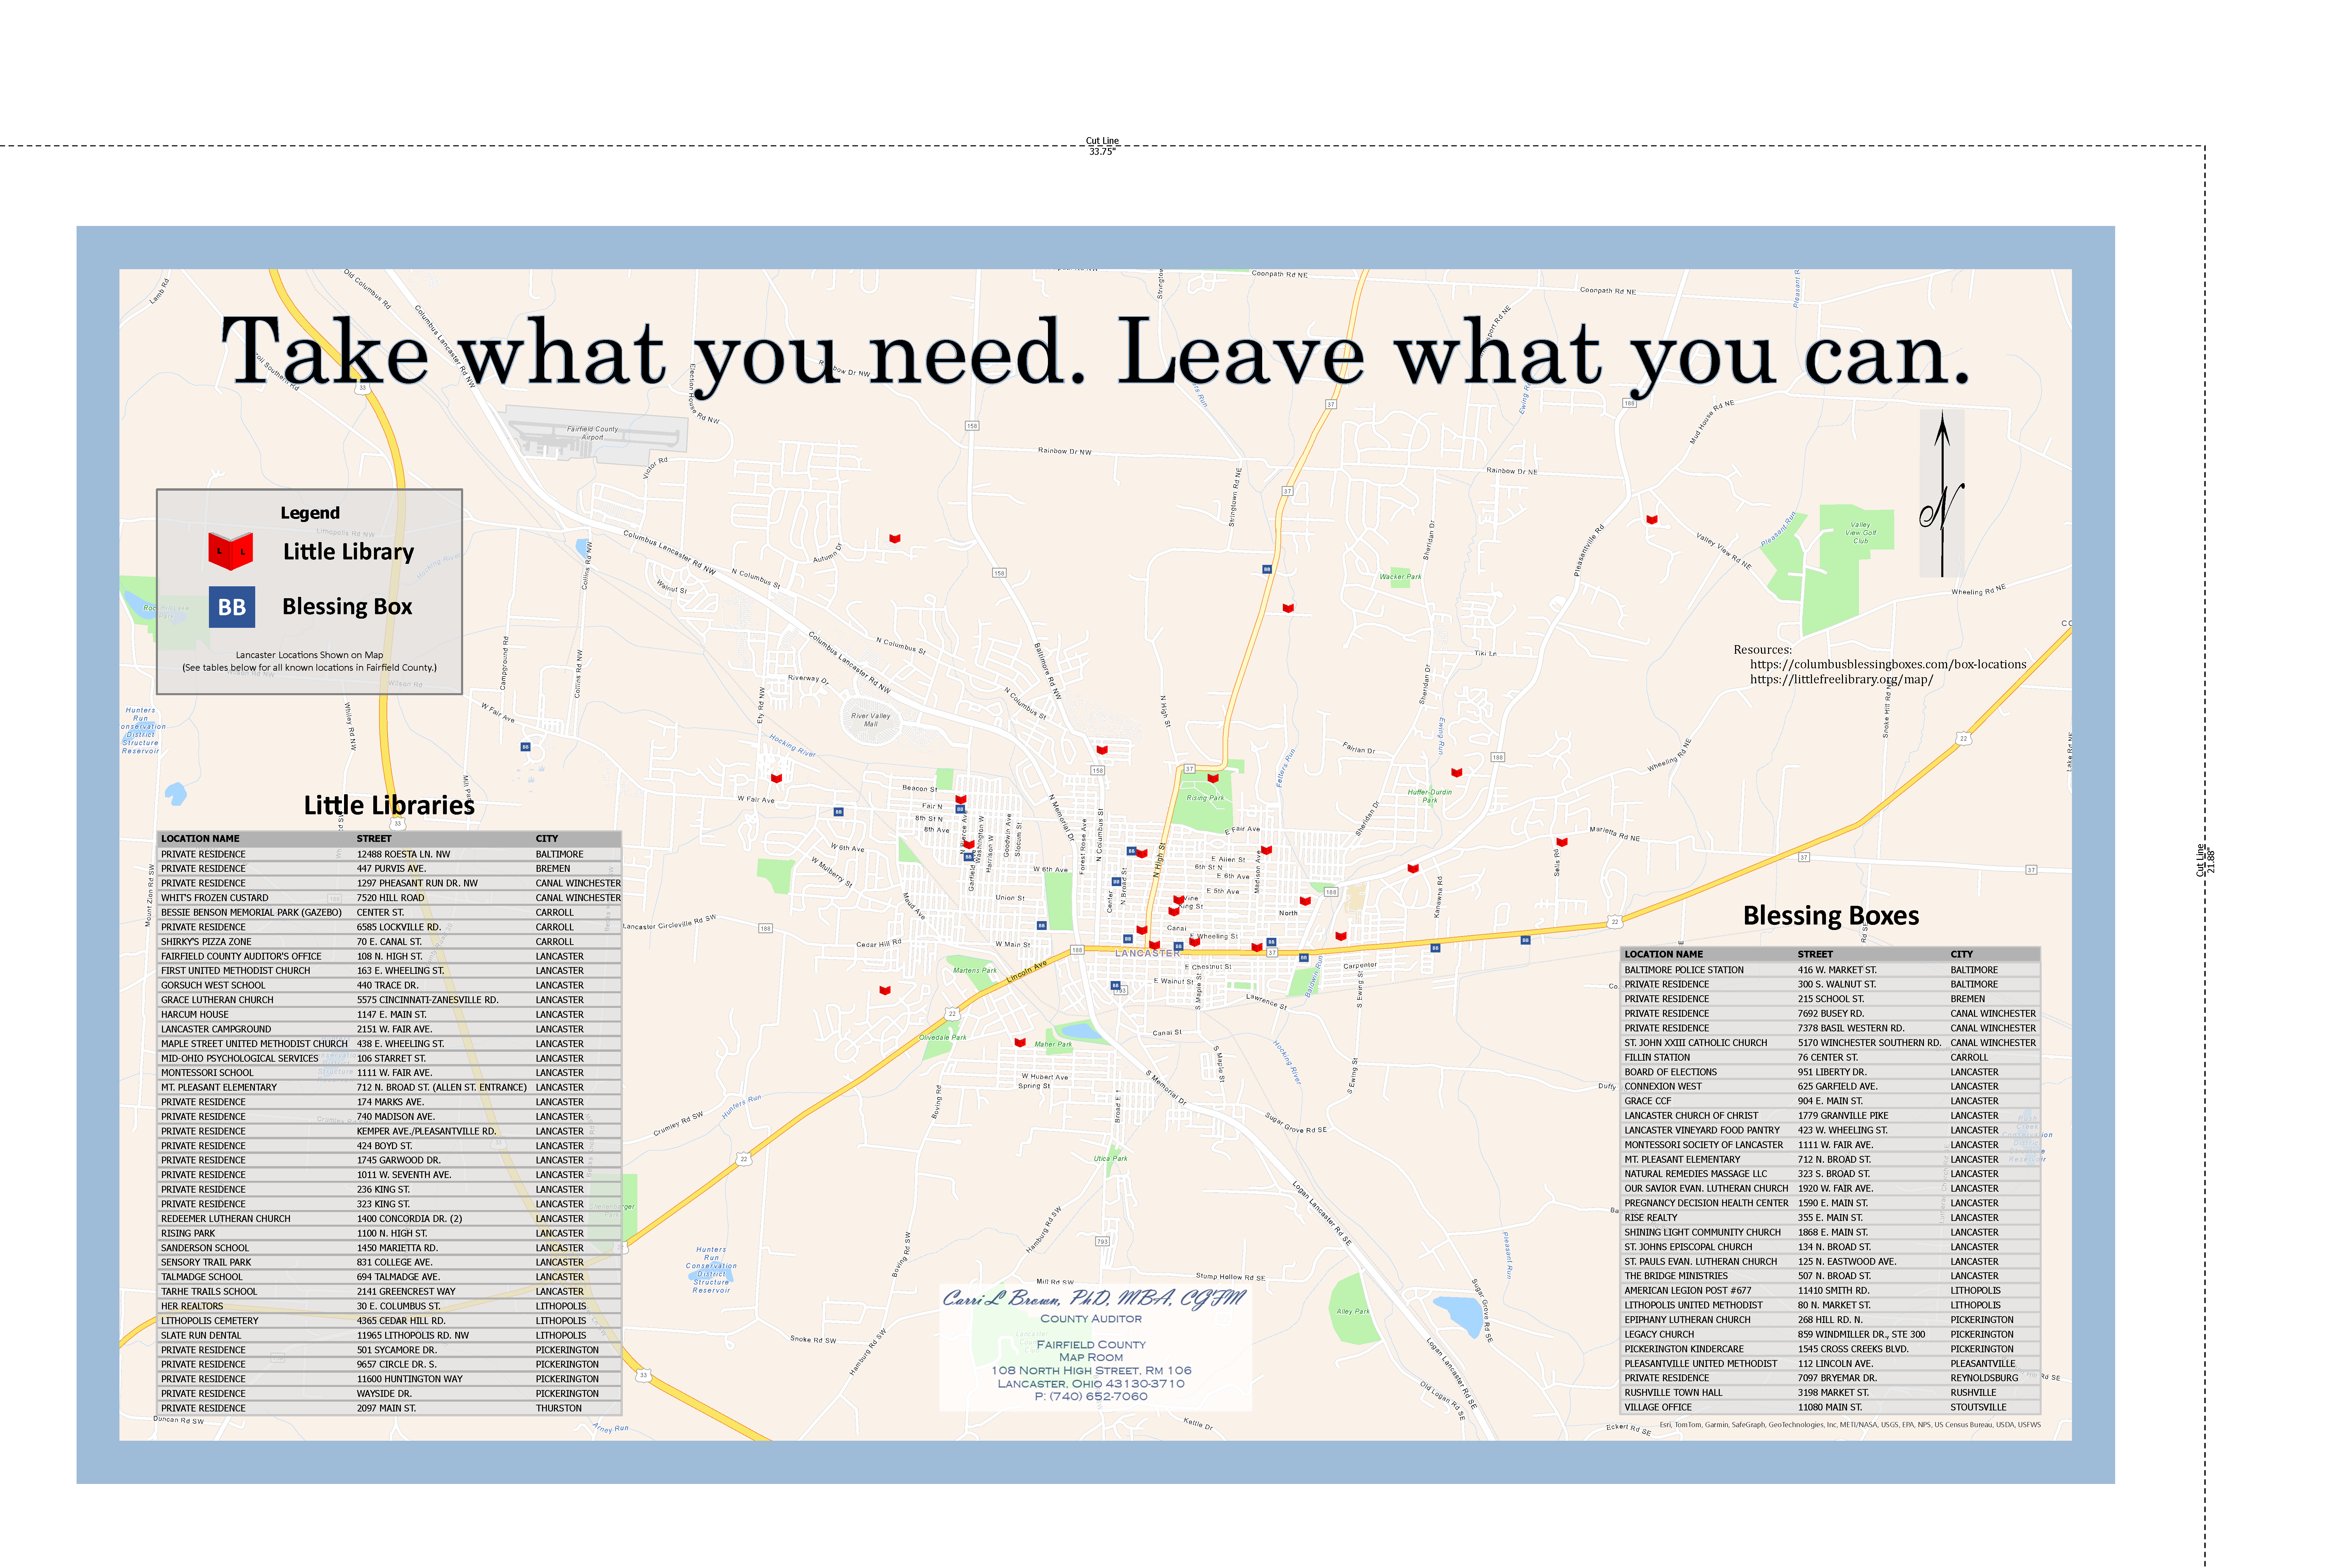
Task: Click Little Library marker on Sells Rd
Action: pos(1562,842)
